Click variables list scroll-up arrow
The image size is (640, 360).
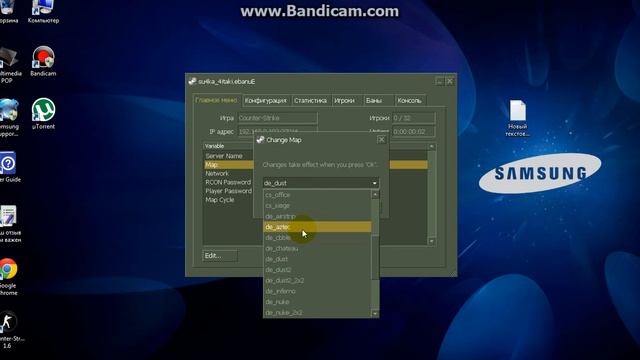[432, 146]
